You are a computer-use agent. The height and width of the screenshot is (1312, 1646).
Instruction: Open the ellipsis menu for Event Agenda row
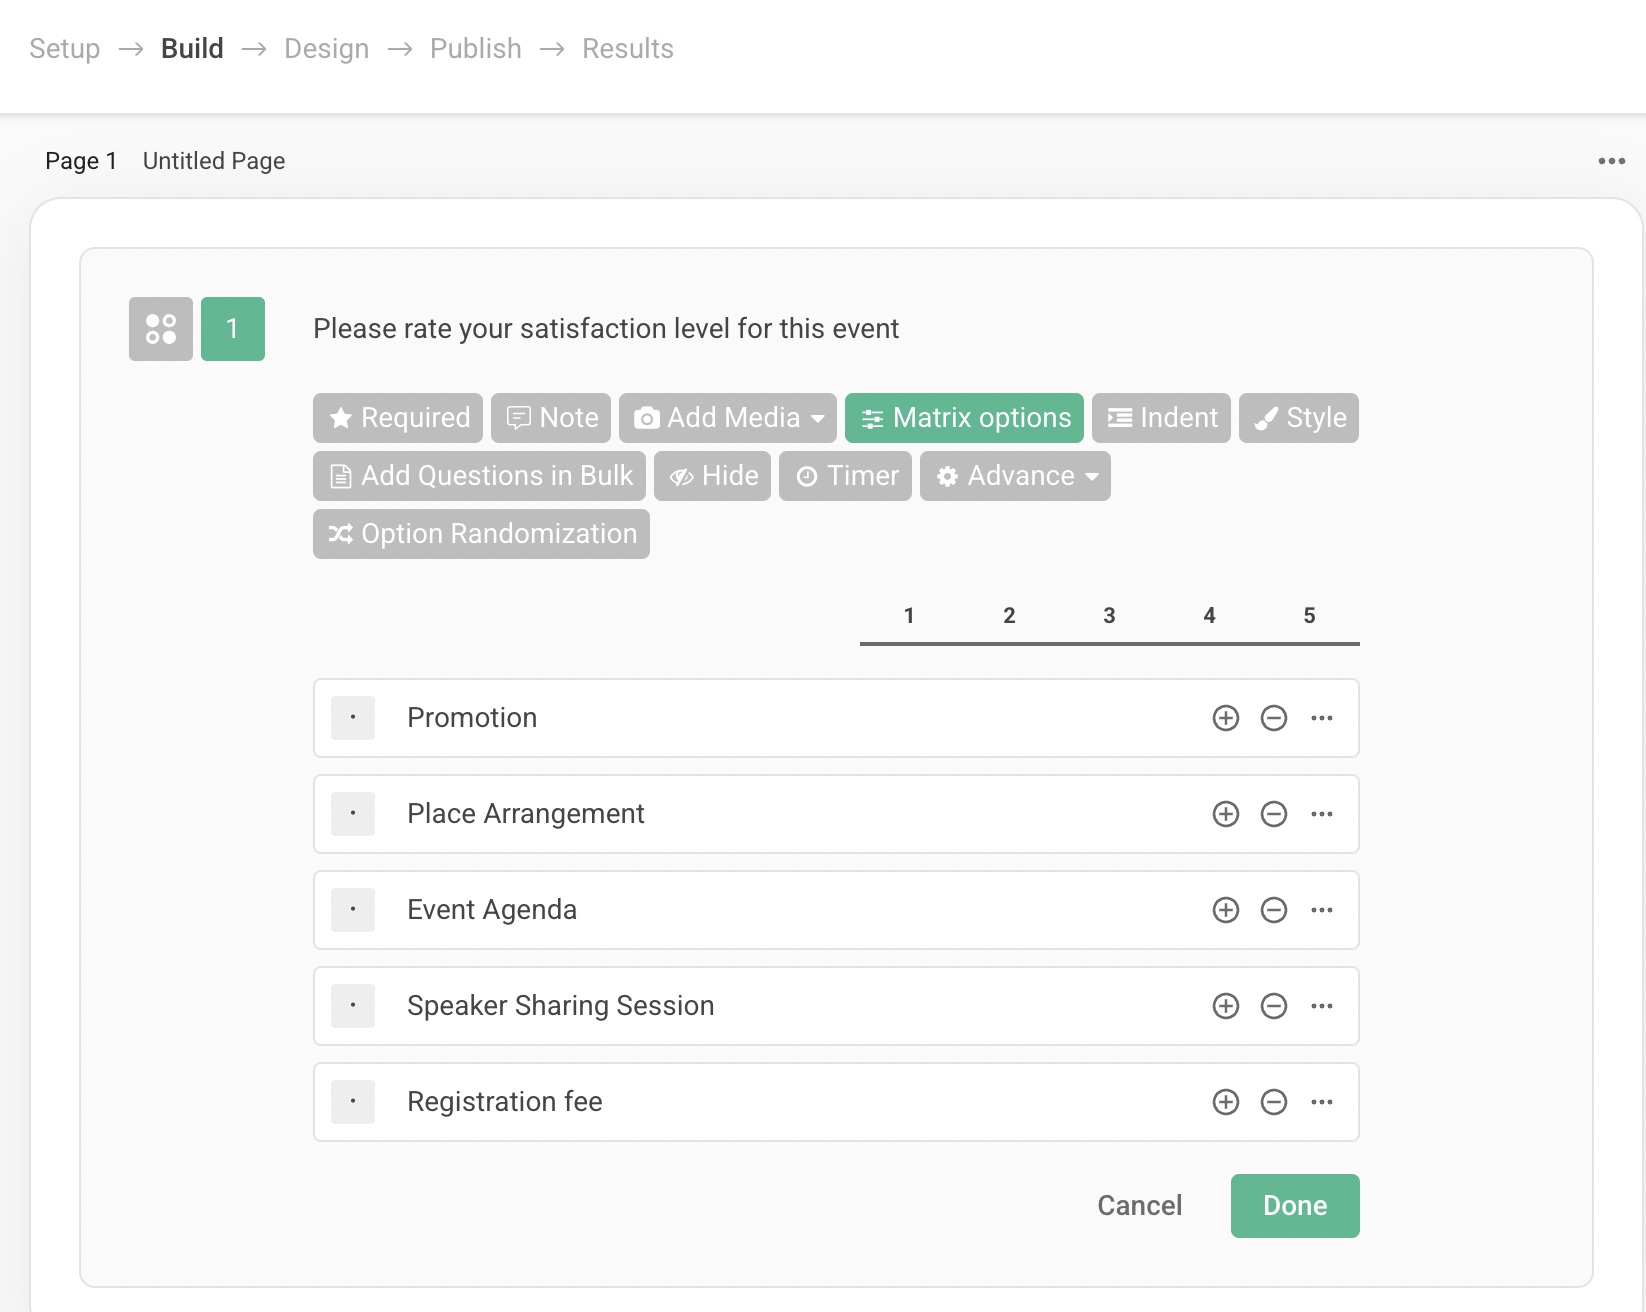click(1322, 910)
